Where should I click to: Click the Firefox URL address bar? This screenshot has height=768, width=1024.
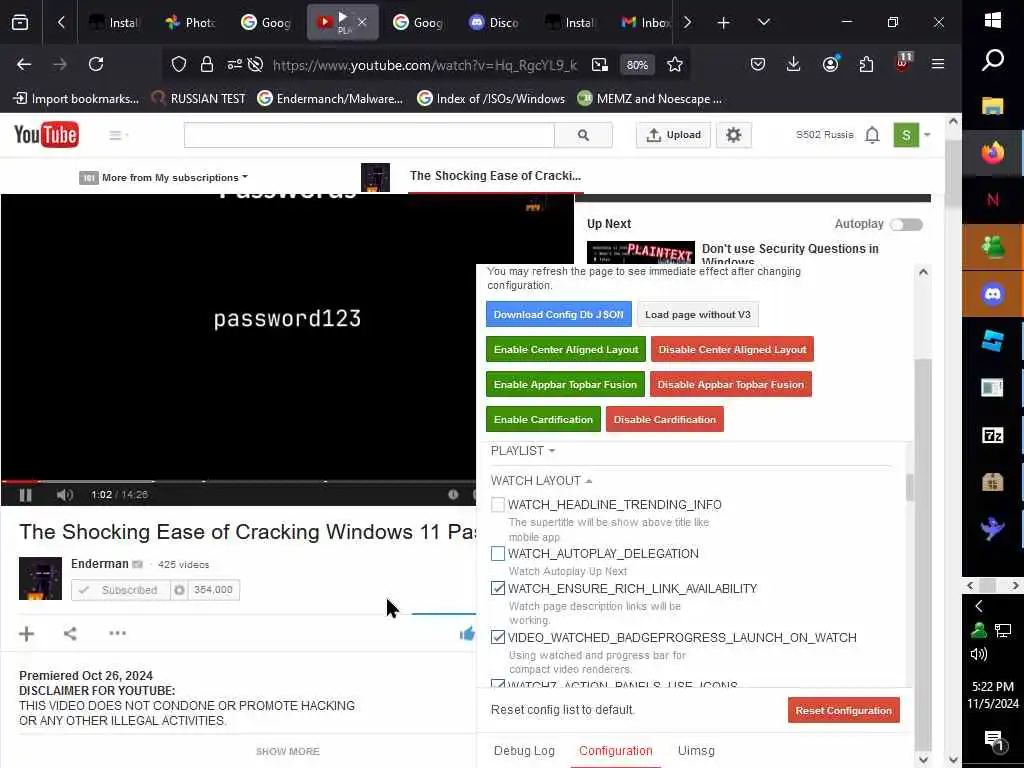[x=425, y=65]
